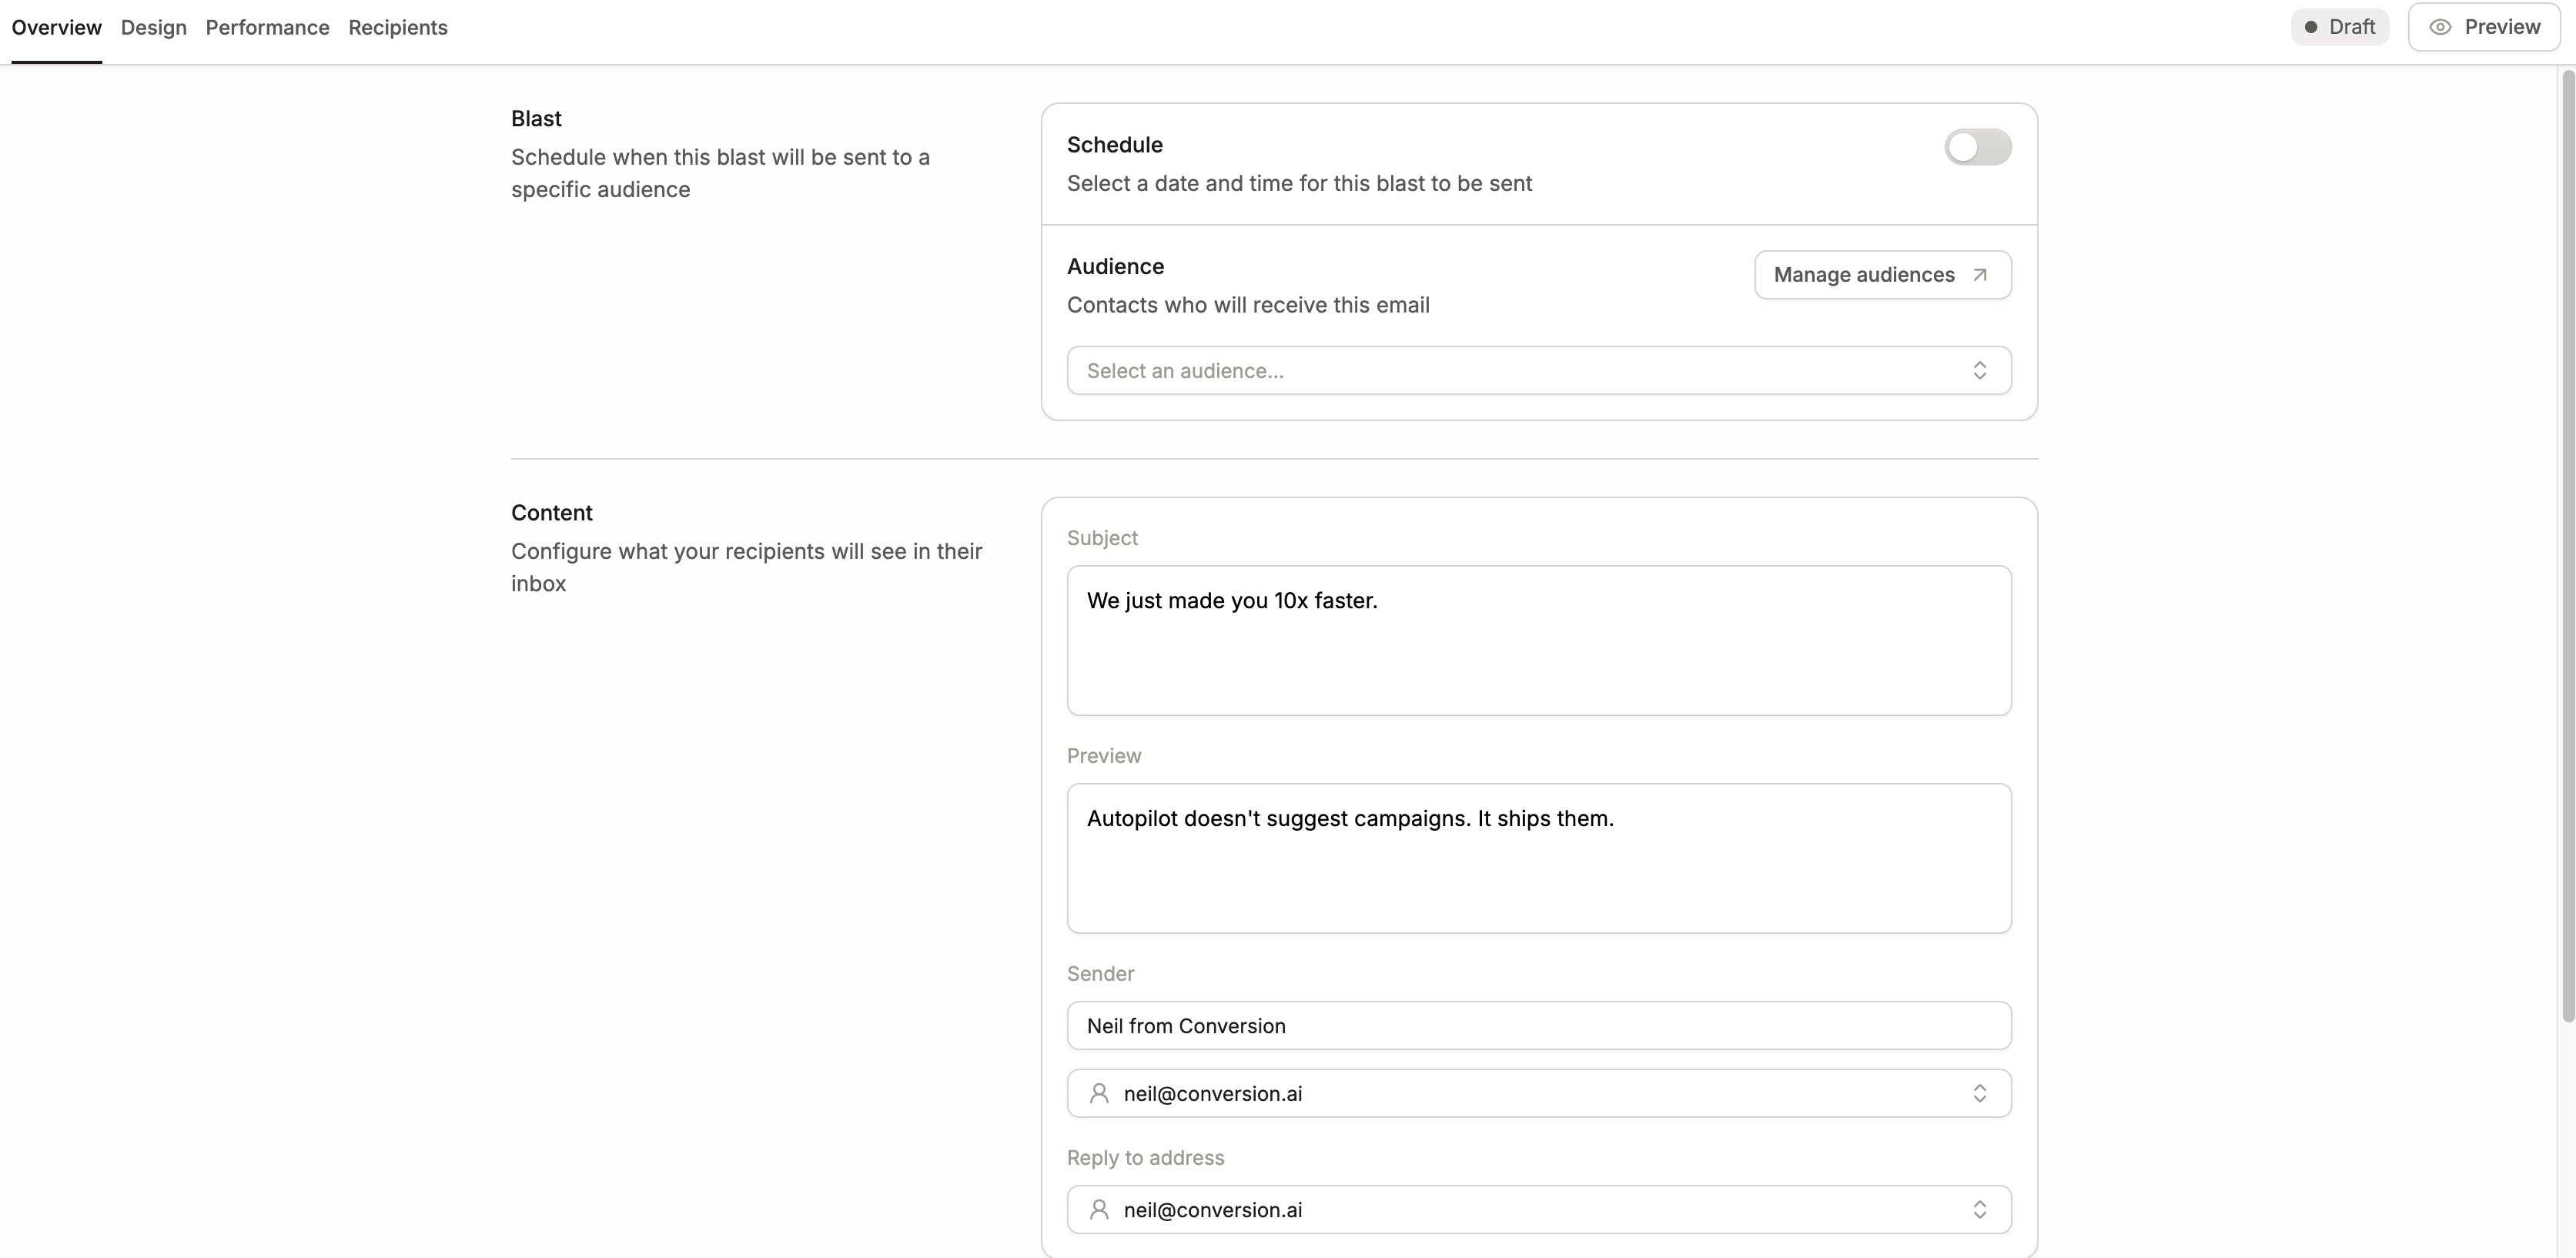Open the Design tab
The width and height of the screenshot is (2576, 1258).
point(154,28)
